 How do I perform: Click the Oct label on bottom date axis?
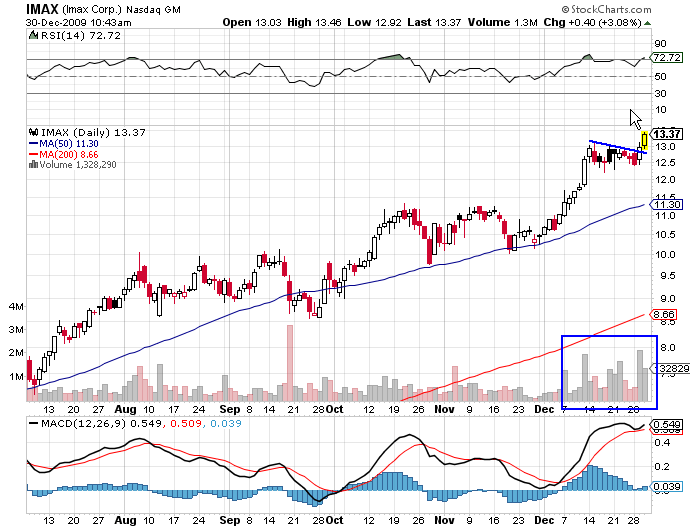point(335,510)
